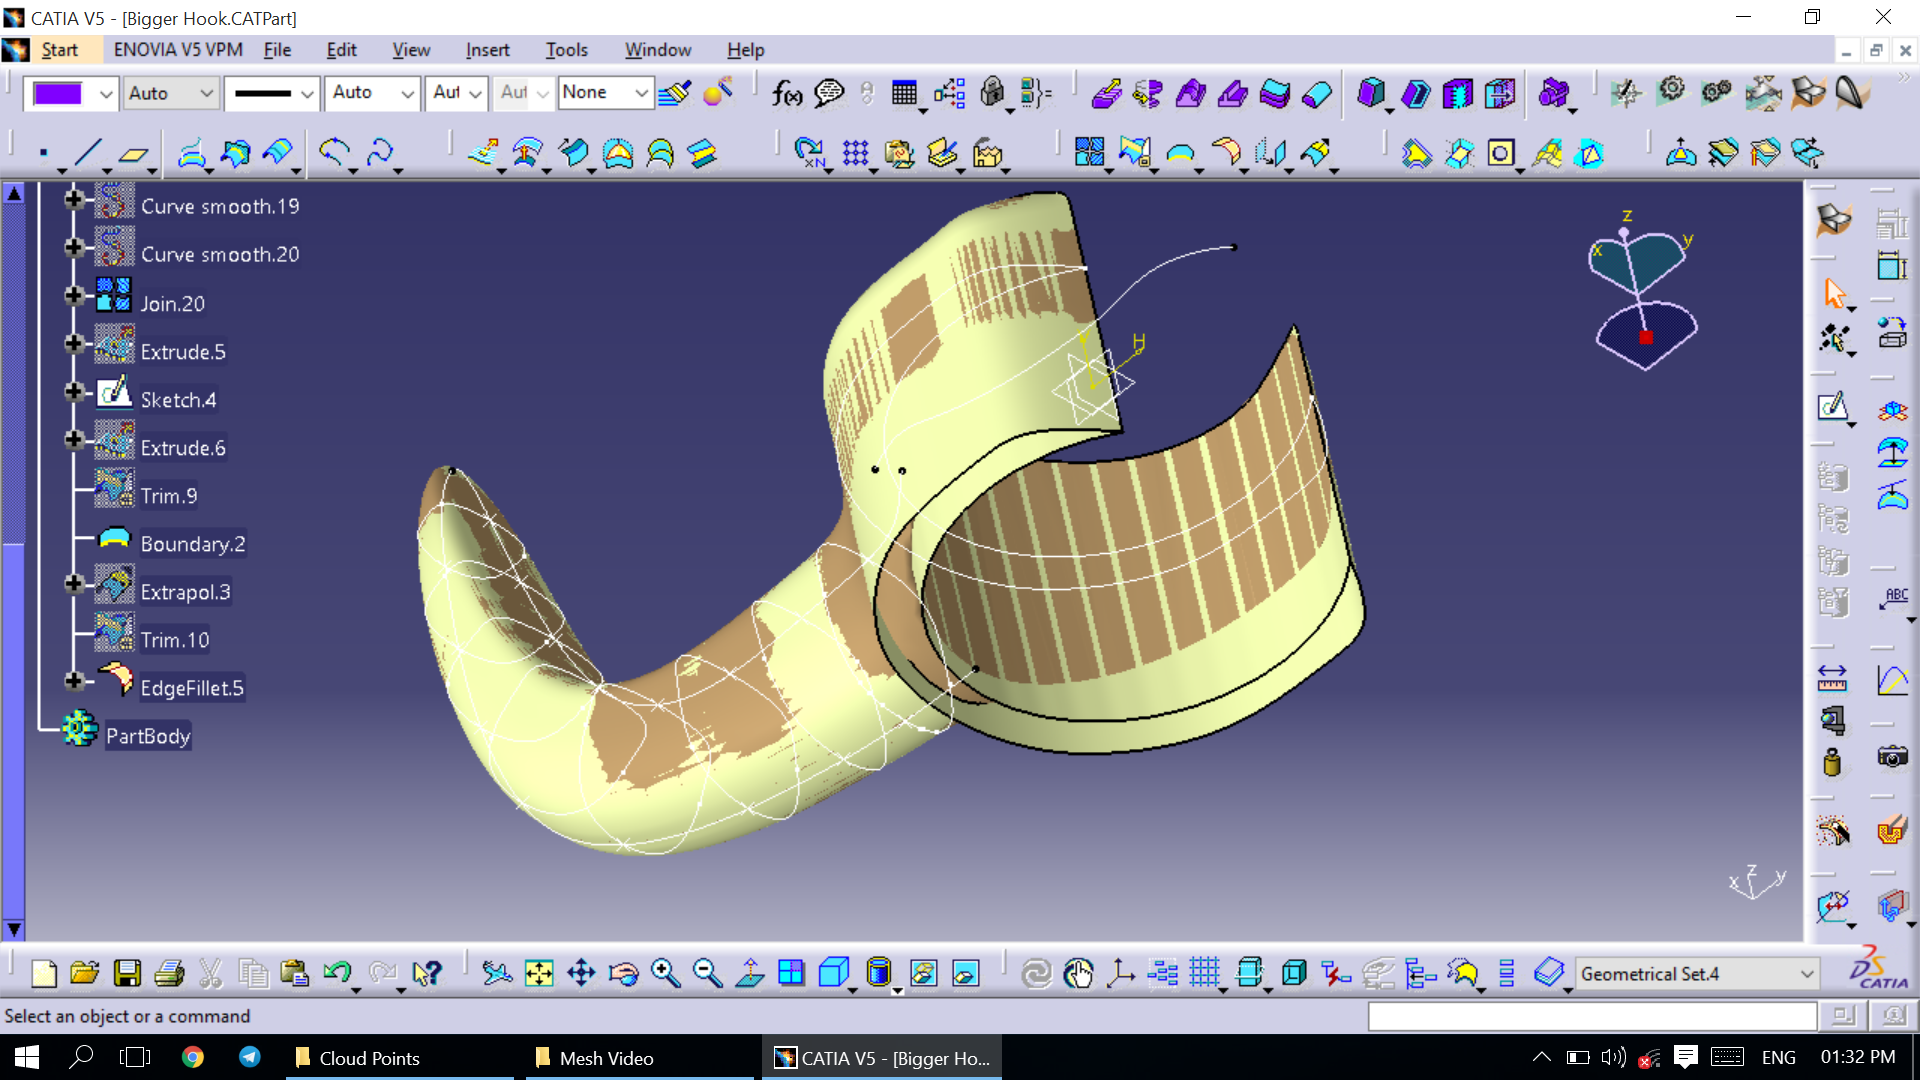Toggle the shading view mode cube
The image size is (1920, 1080).
point(833,973)
